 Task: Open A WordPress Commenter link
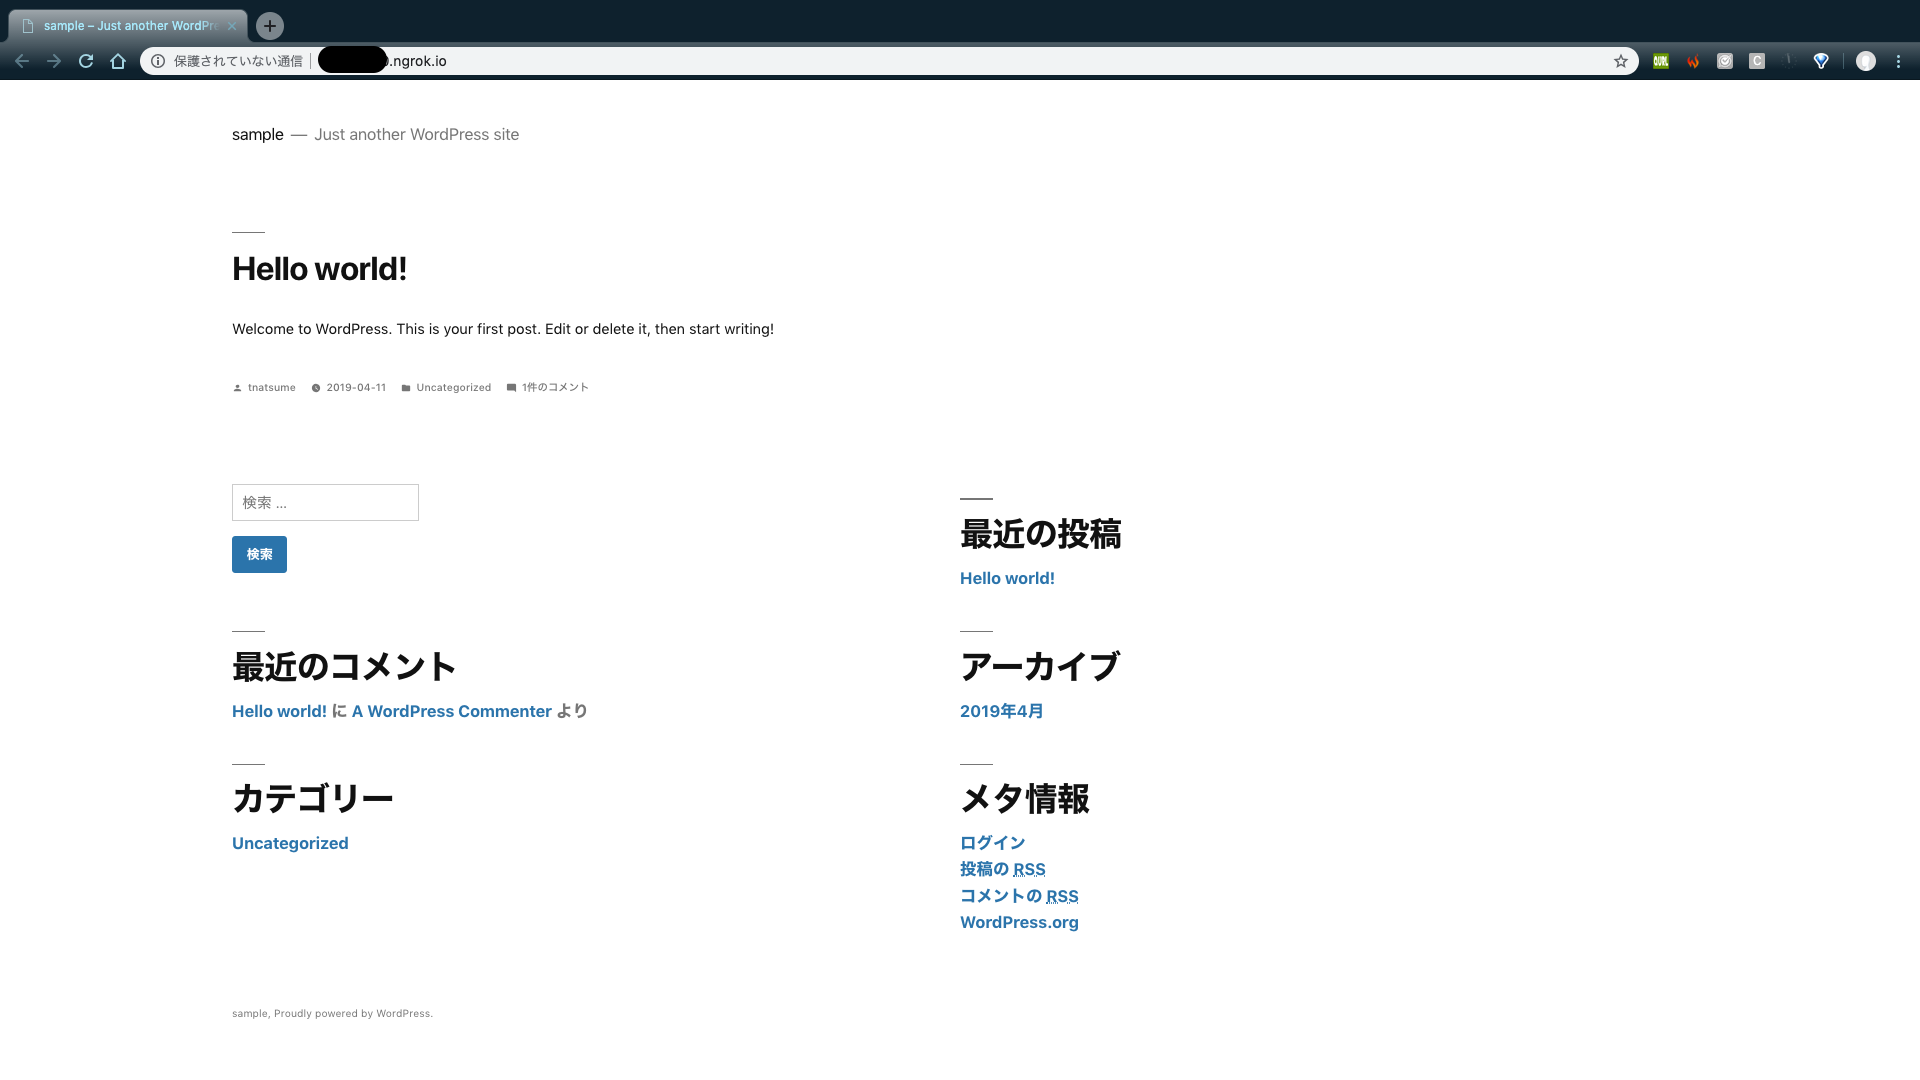(452, 711)
